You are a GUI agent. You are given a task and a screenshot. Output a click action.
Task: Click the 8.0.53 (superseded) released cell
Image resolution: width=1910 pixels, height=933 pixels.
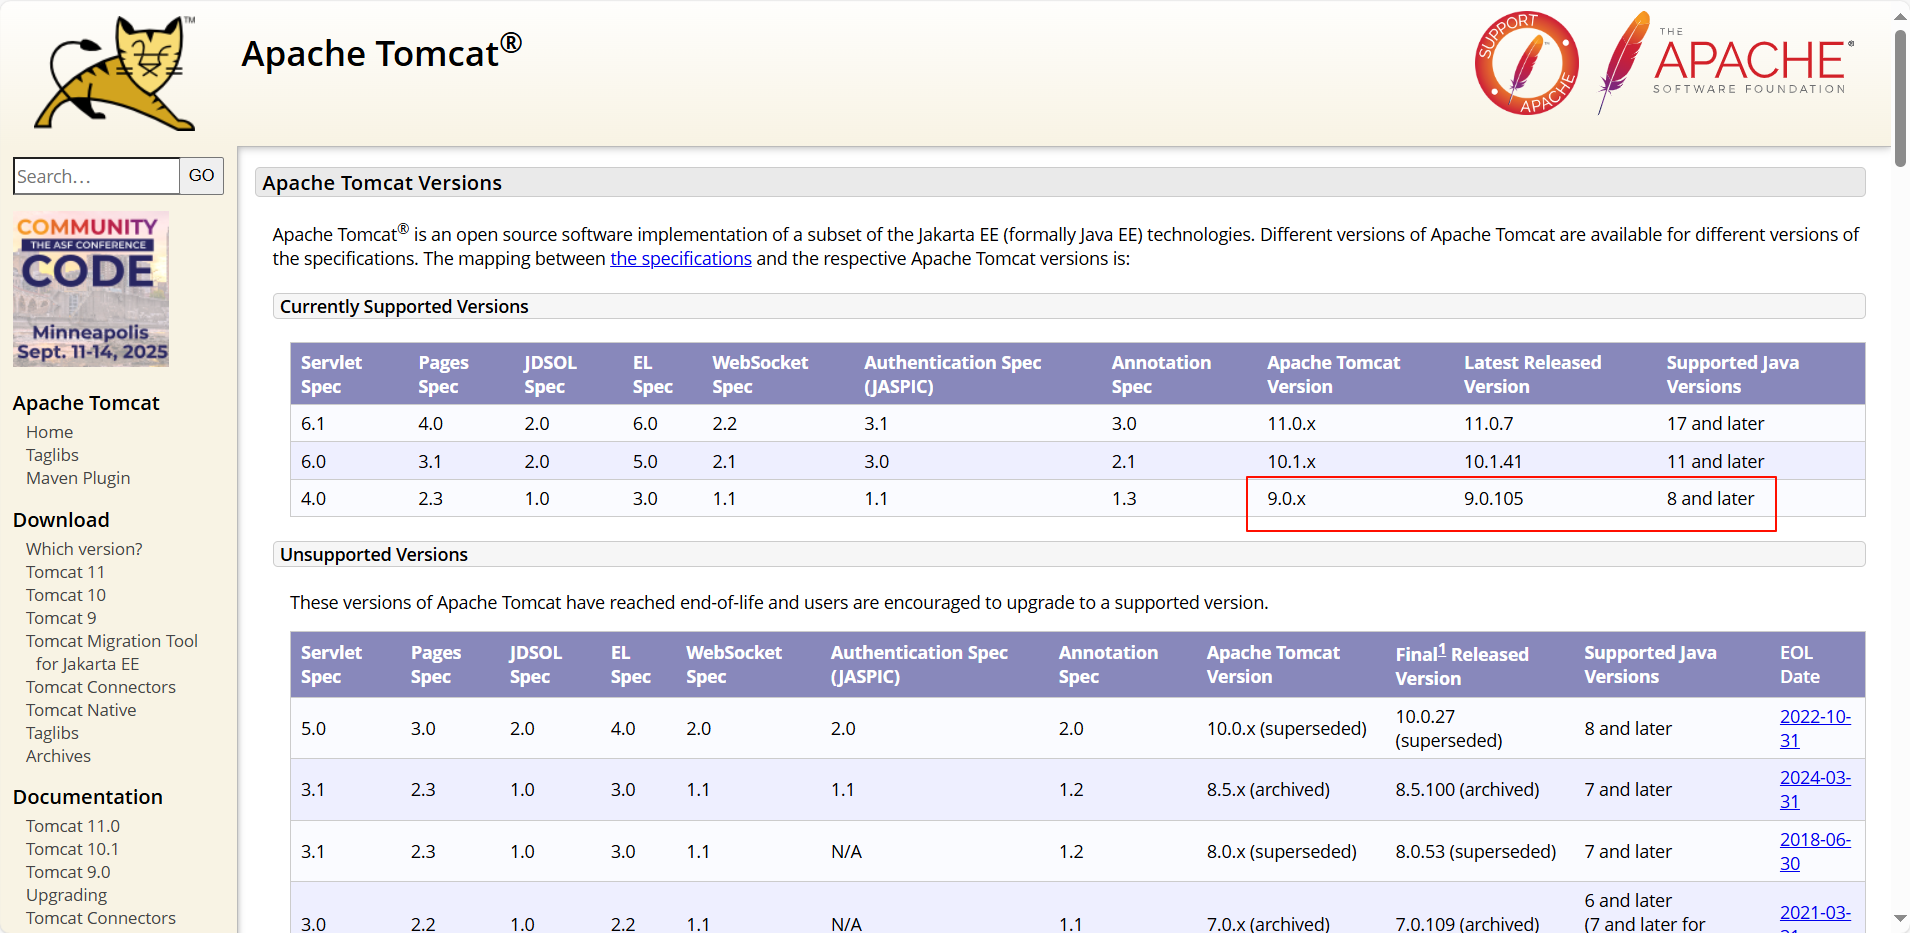(1476, 852)
